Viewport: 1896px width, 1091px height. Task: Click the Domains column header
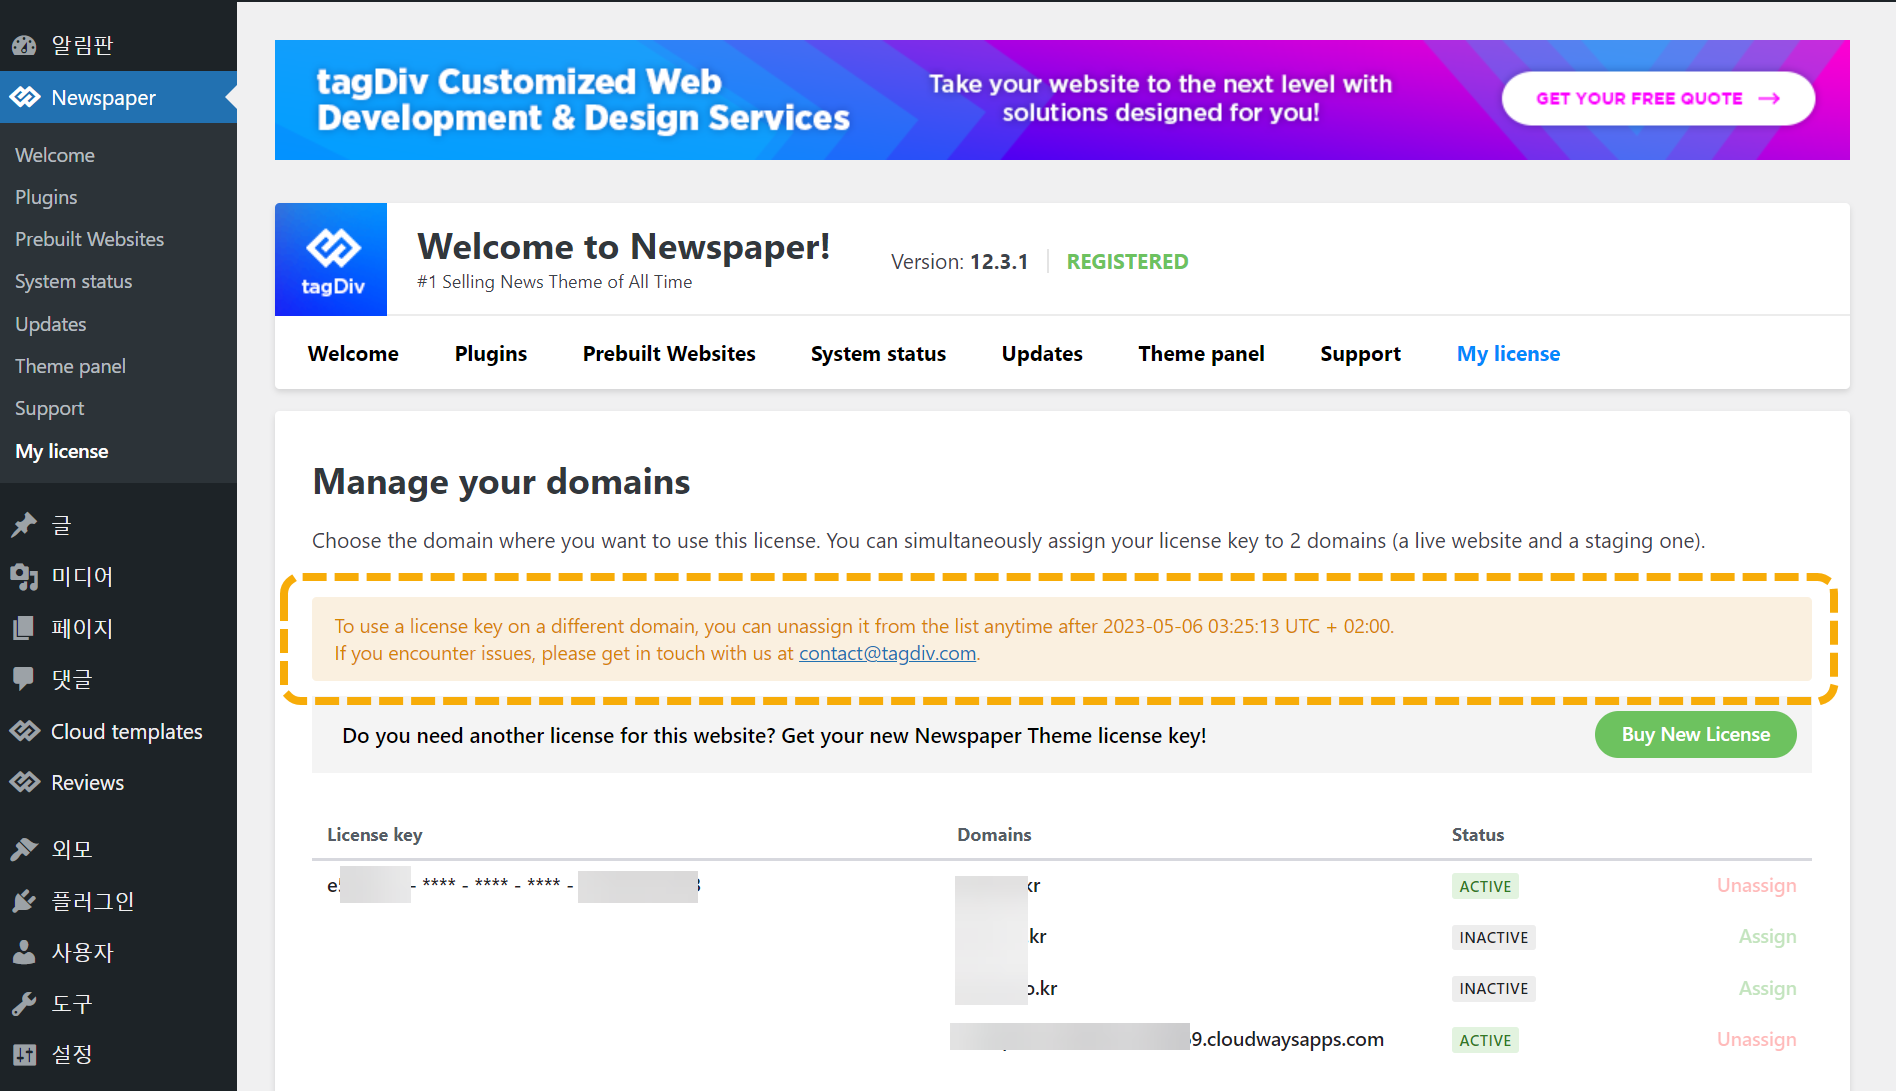click(x=994, y=834)
